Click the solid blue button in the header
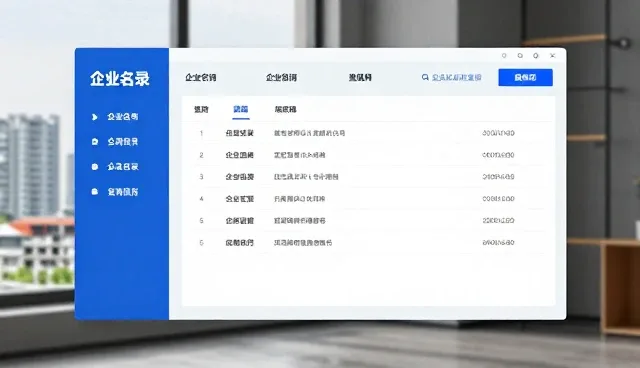 click(x=525, y=78)
